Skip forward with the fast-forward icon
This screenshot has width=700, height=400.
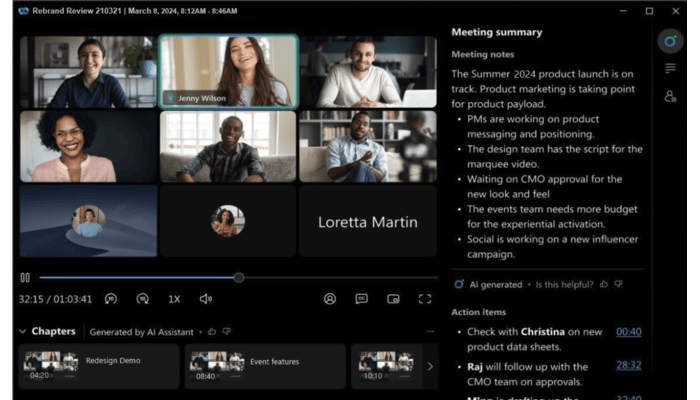pyautogui.click(x=142, y=299)
